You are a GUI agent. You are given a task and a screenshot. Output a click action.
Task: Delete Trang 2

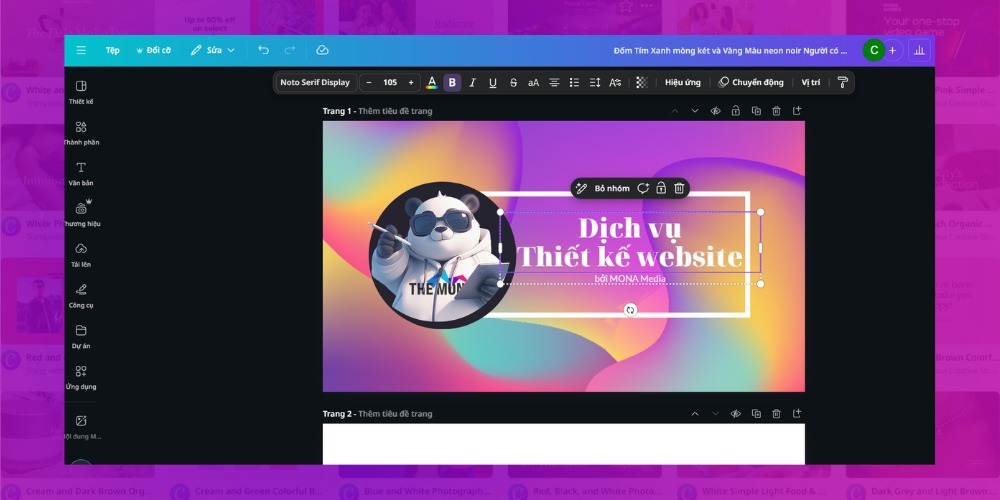pyautogui.click(x=776, y=414)
